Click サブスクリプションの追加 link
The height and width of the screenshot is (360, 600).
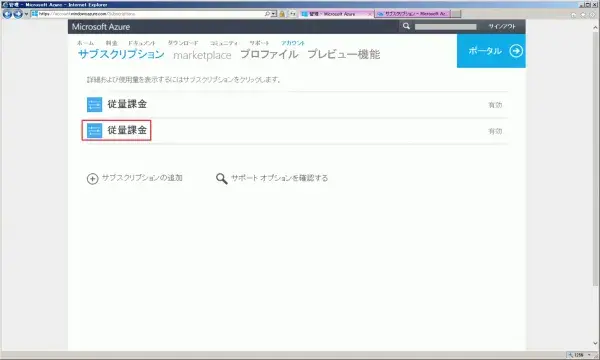click(x=142, y=178)
